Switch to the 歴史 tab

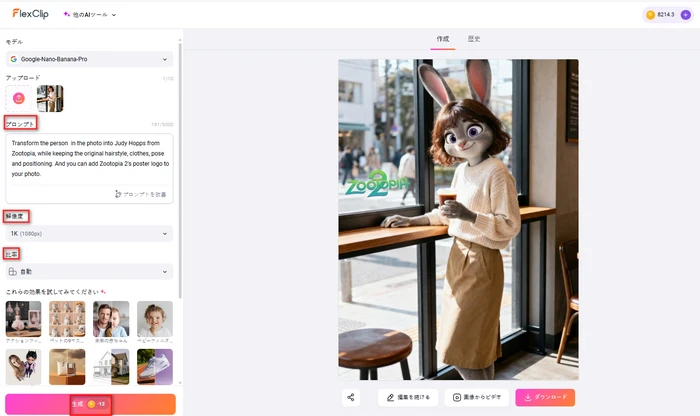coord(474,39)
